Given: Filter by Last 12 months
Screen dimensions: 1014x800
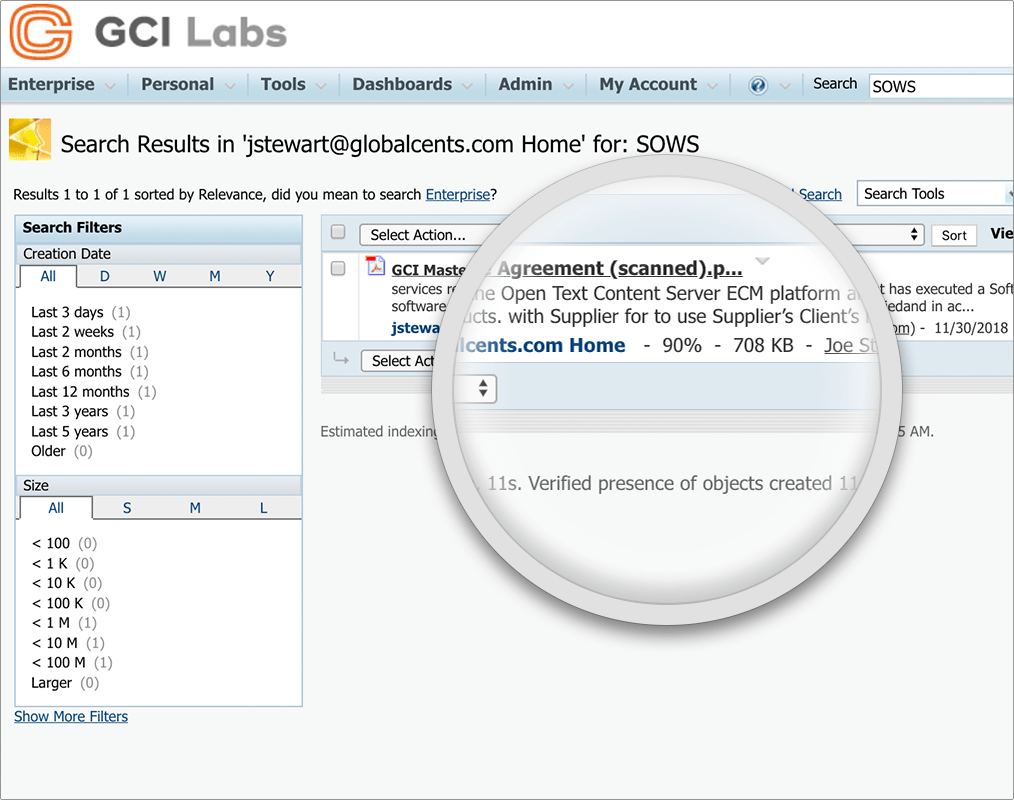Looking at the screenshot, I should click(x=80, y=392).
